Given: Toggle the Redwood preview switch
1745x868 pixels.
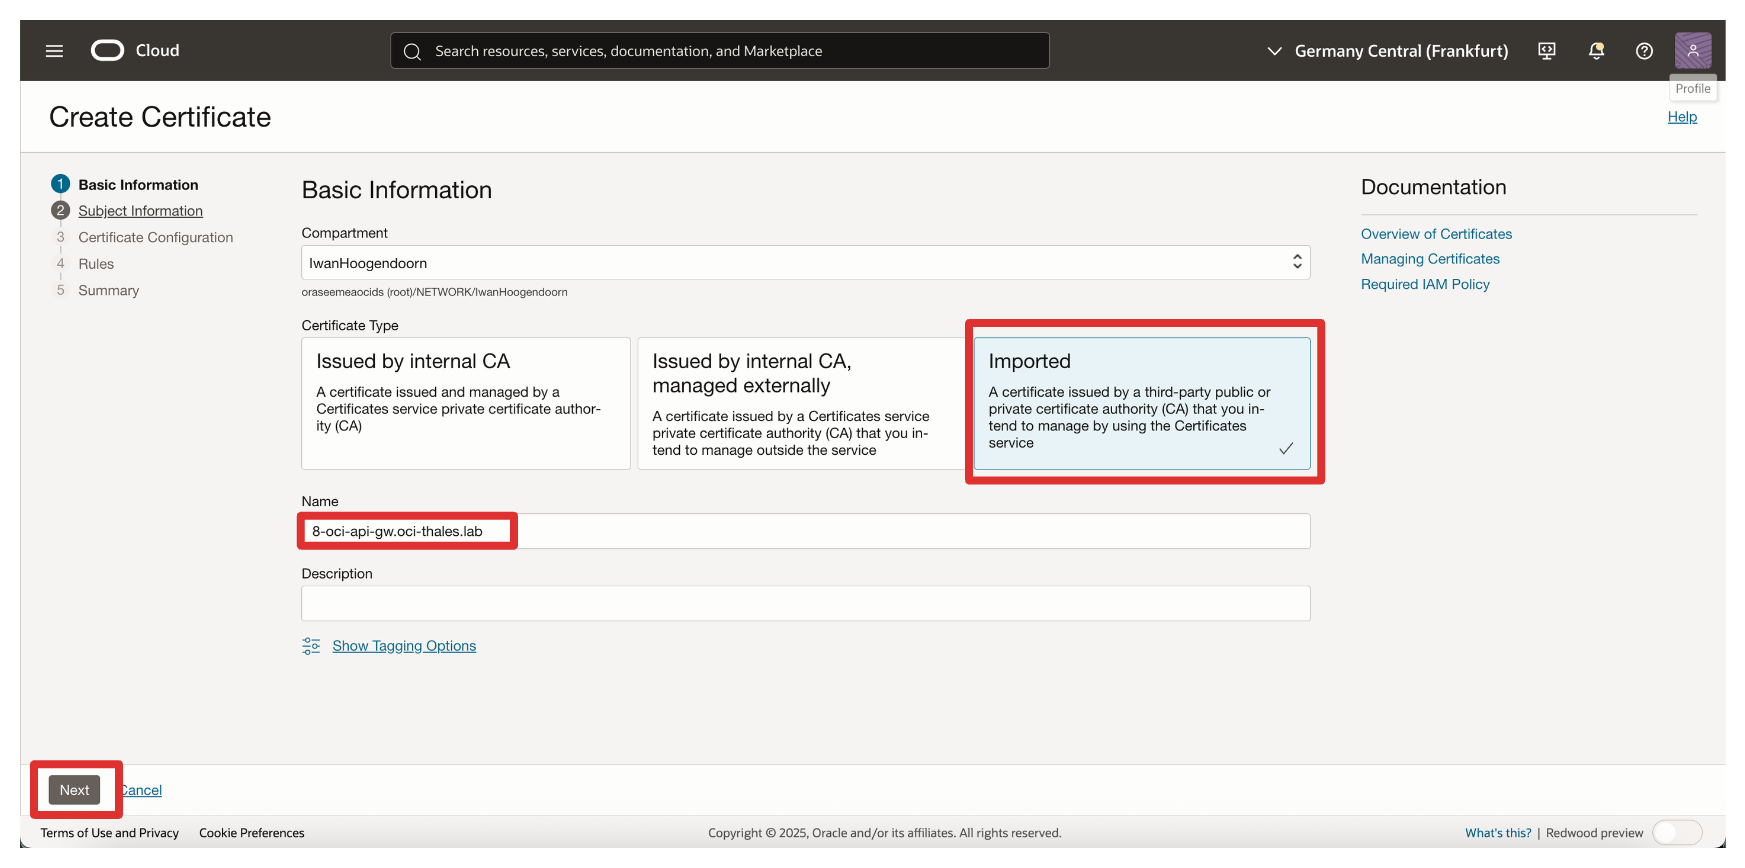Looking at the screenshot, I should (1676, 833).
